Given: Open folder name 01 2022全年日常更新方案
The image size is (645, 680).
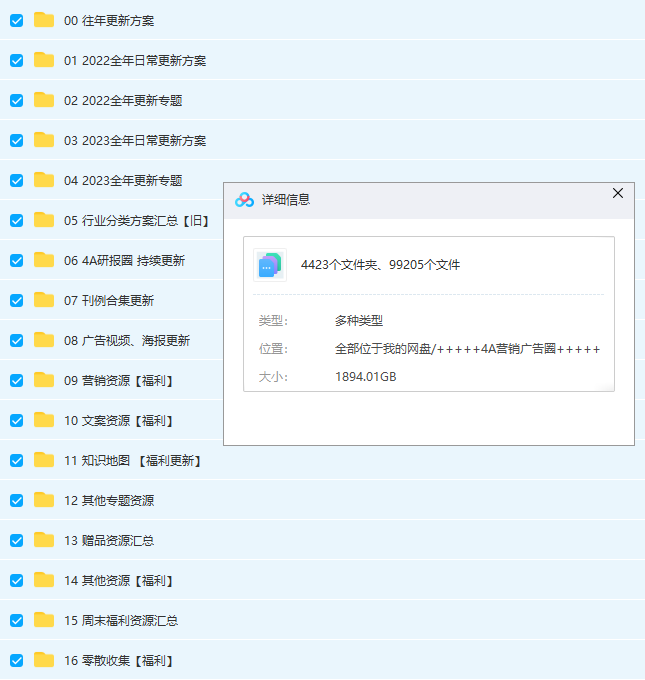Looking at the screenshot, I should [135, 61].
